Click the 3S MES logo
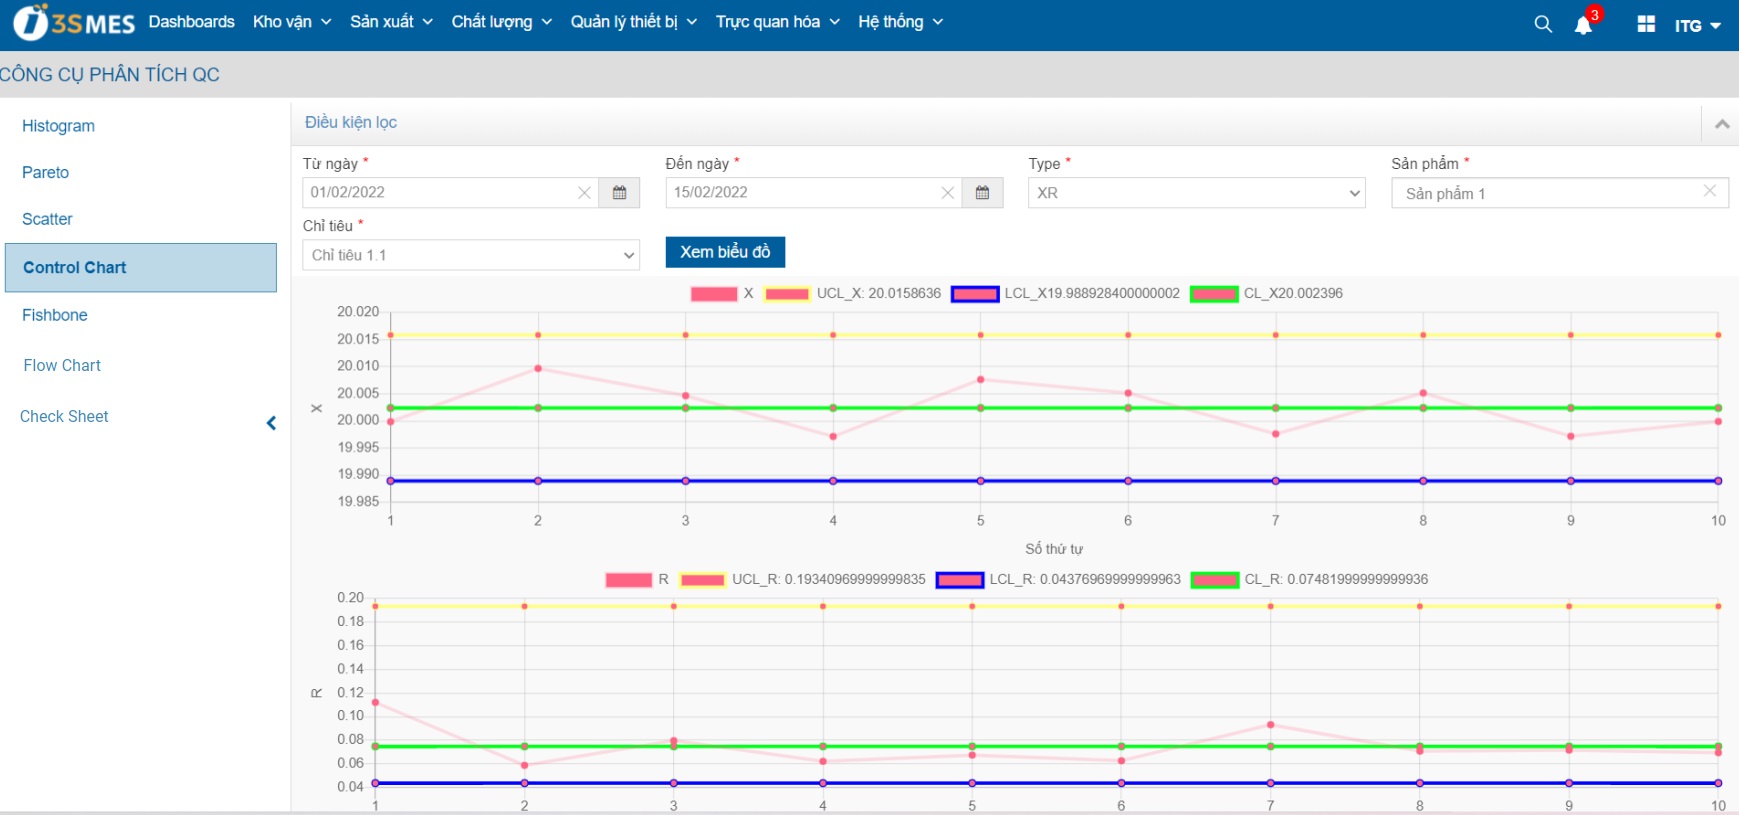The height and width of the screenshot is (815, 1739). click(x=74, y=23)
